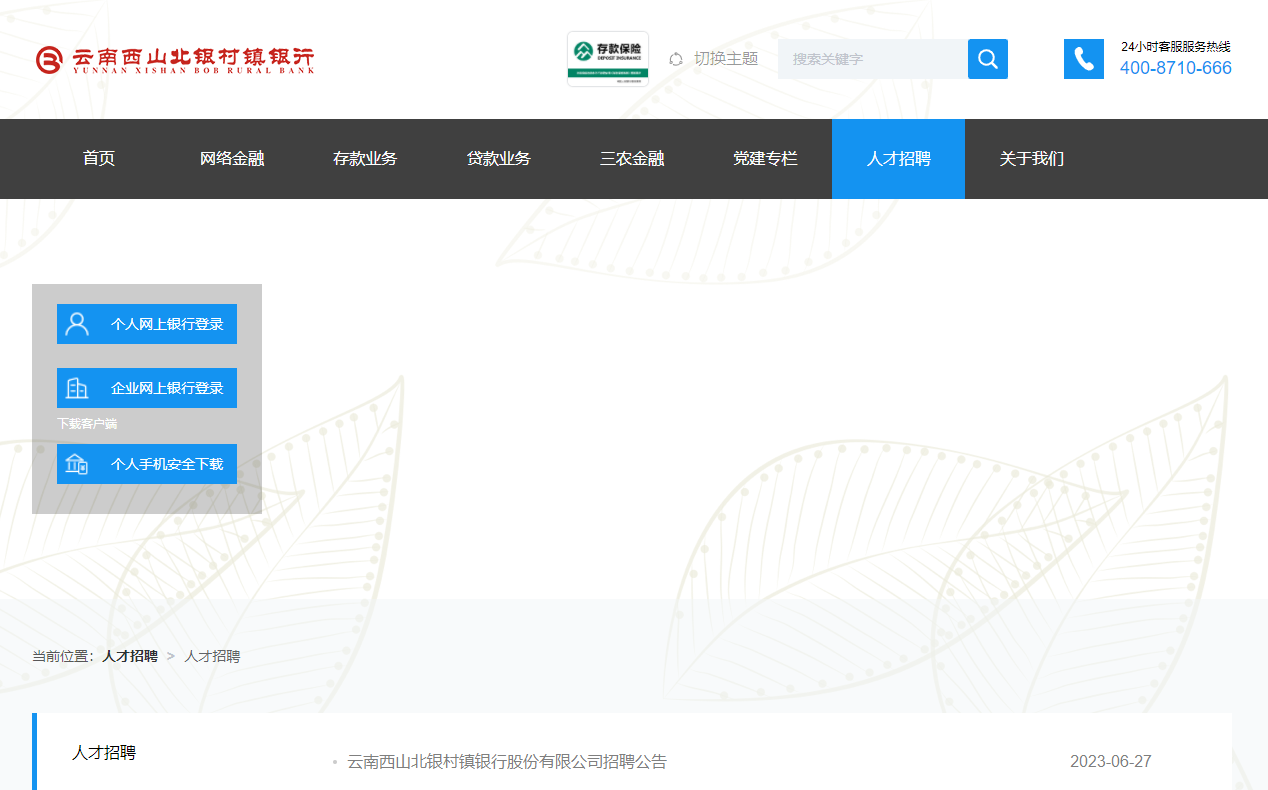Click the person icon for personal banking
Viewport: 1268px width, 790px height.
pyautogui.click(x=77, y=324)
